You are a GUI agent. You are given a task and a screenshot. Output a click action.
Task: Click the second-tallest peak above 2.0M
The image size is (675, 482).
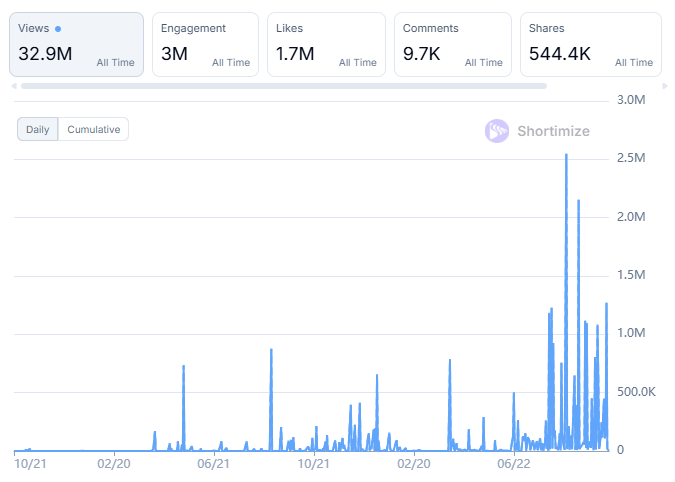coord(578,202)
